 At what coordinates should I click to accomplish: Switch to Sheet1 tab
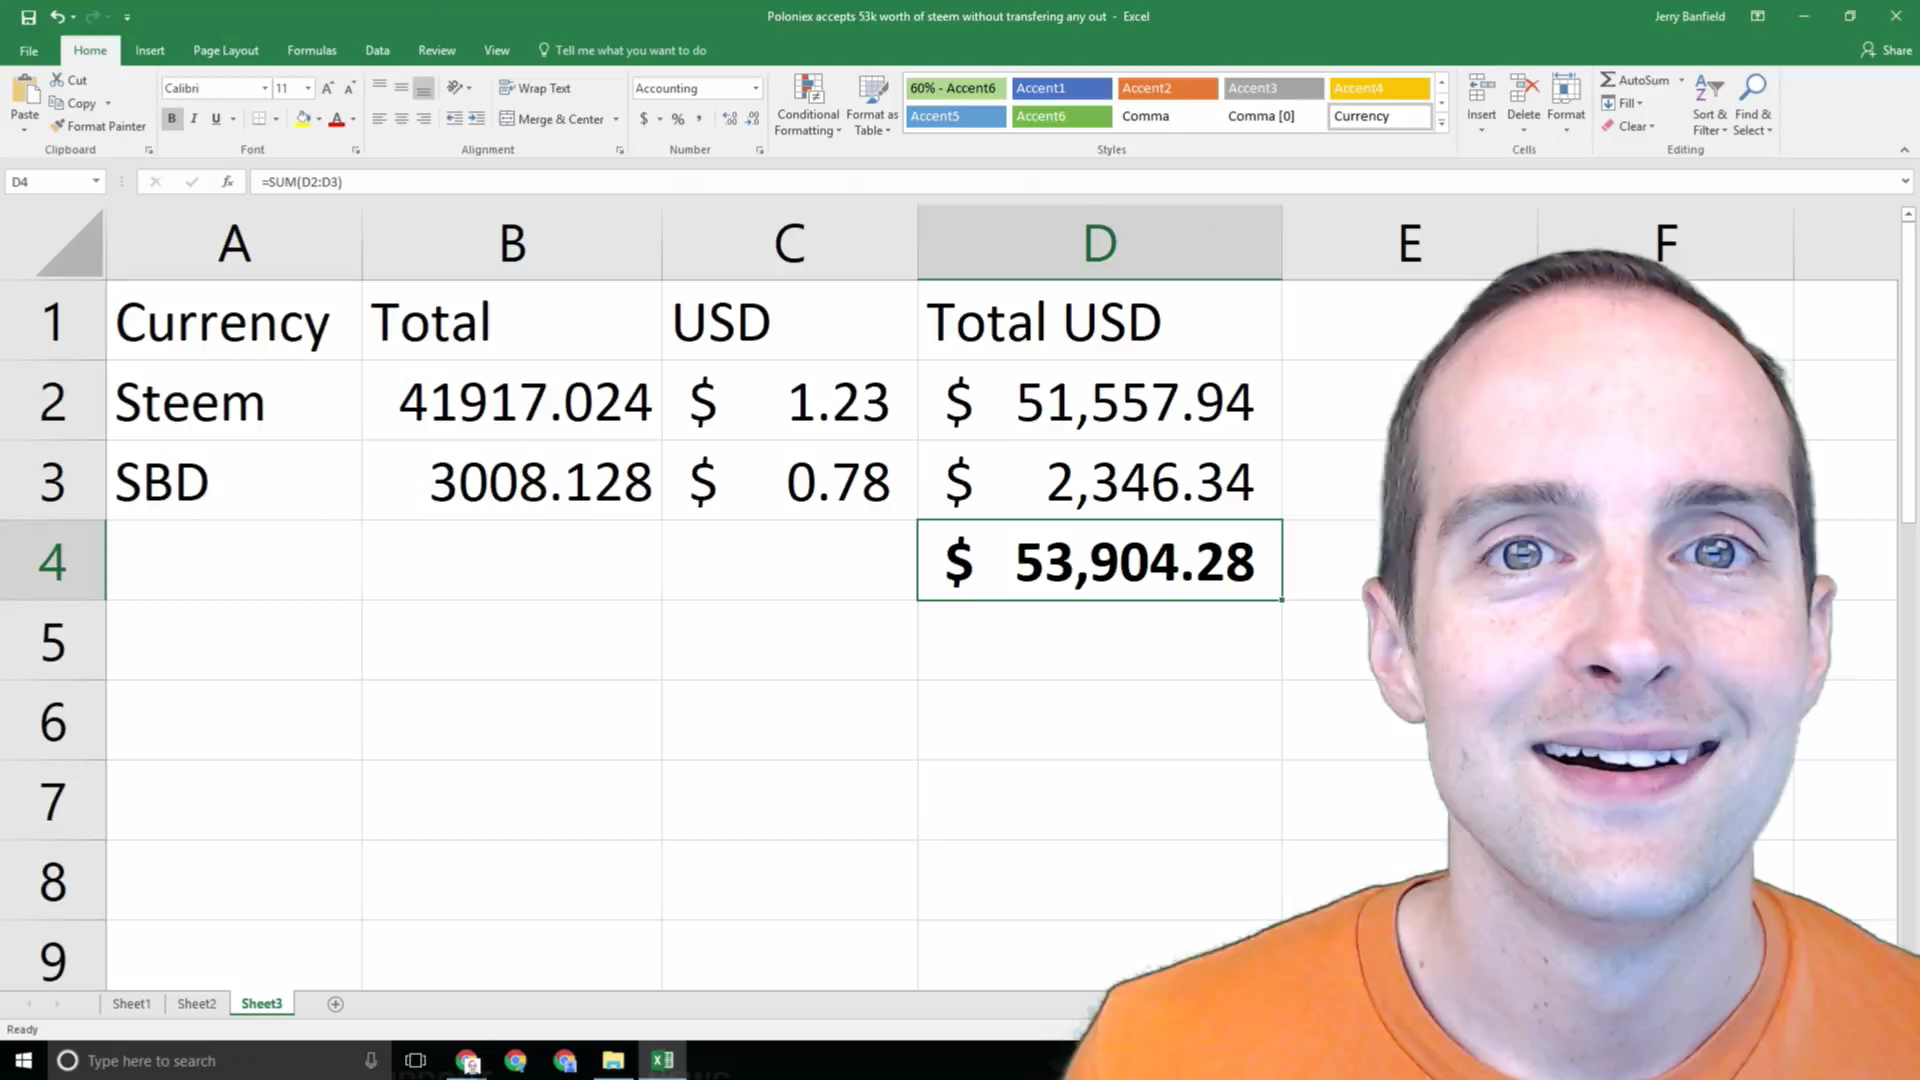point(132,1004)
